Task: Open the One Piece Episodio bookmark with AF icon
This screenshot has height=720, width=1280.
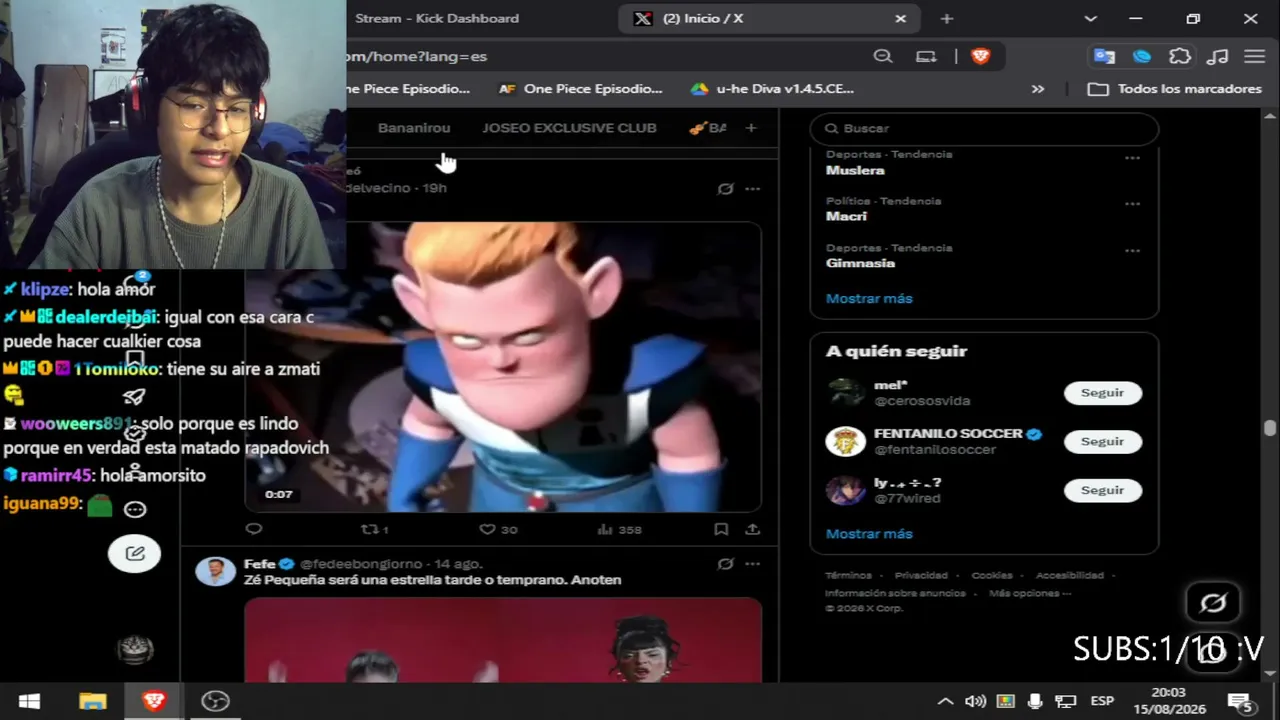Action: (581, 89)
